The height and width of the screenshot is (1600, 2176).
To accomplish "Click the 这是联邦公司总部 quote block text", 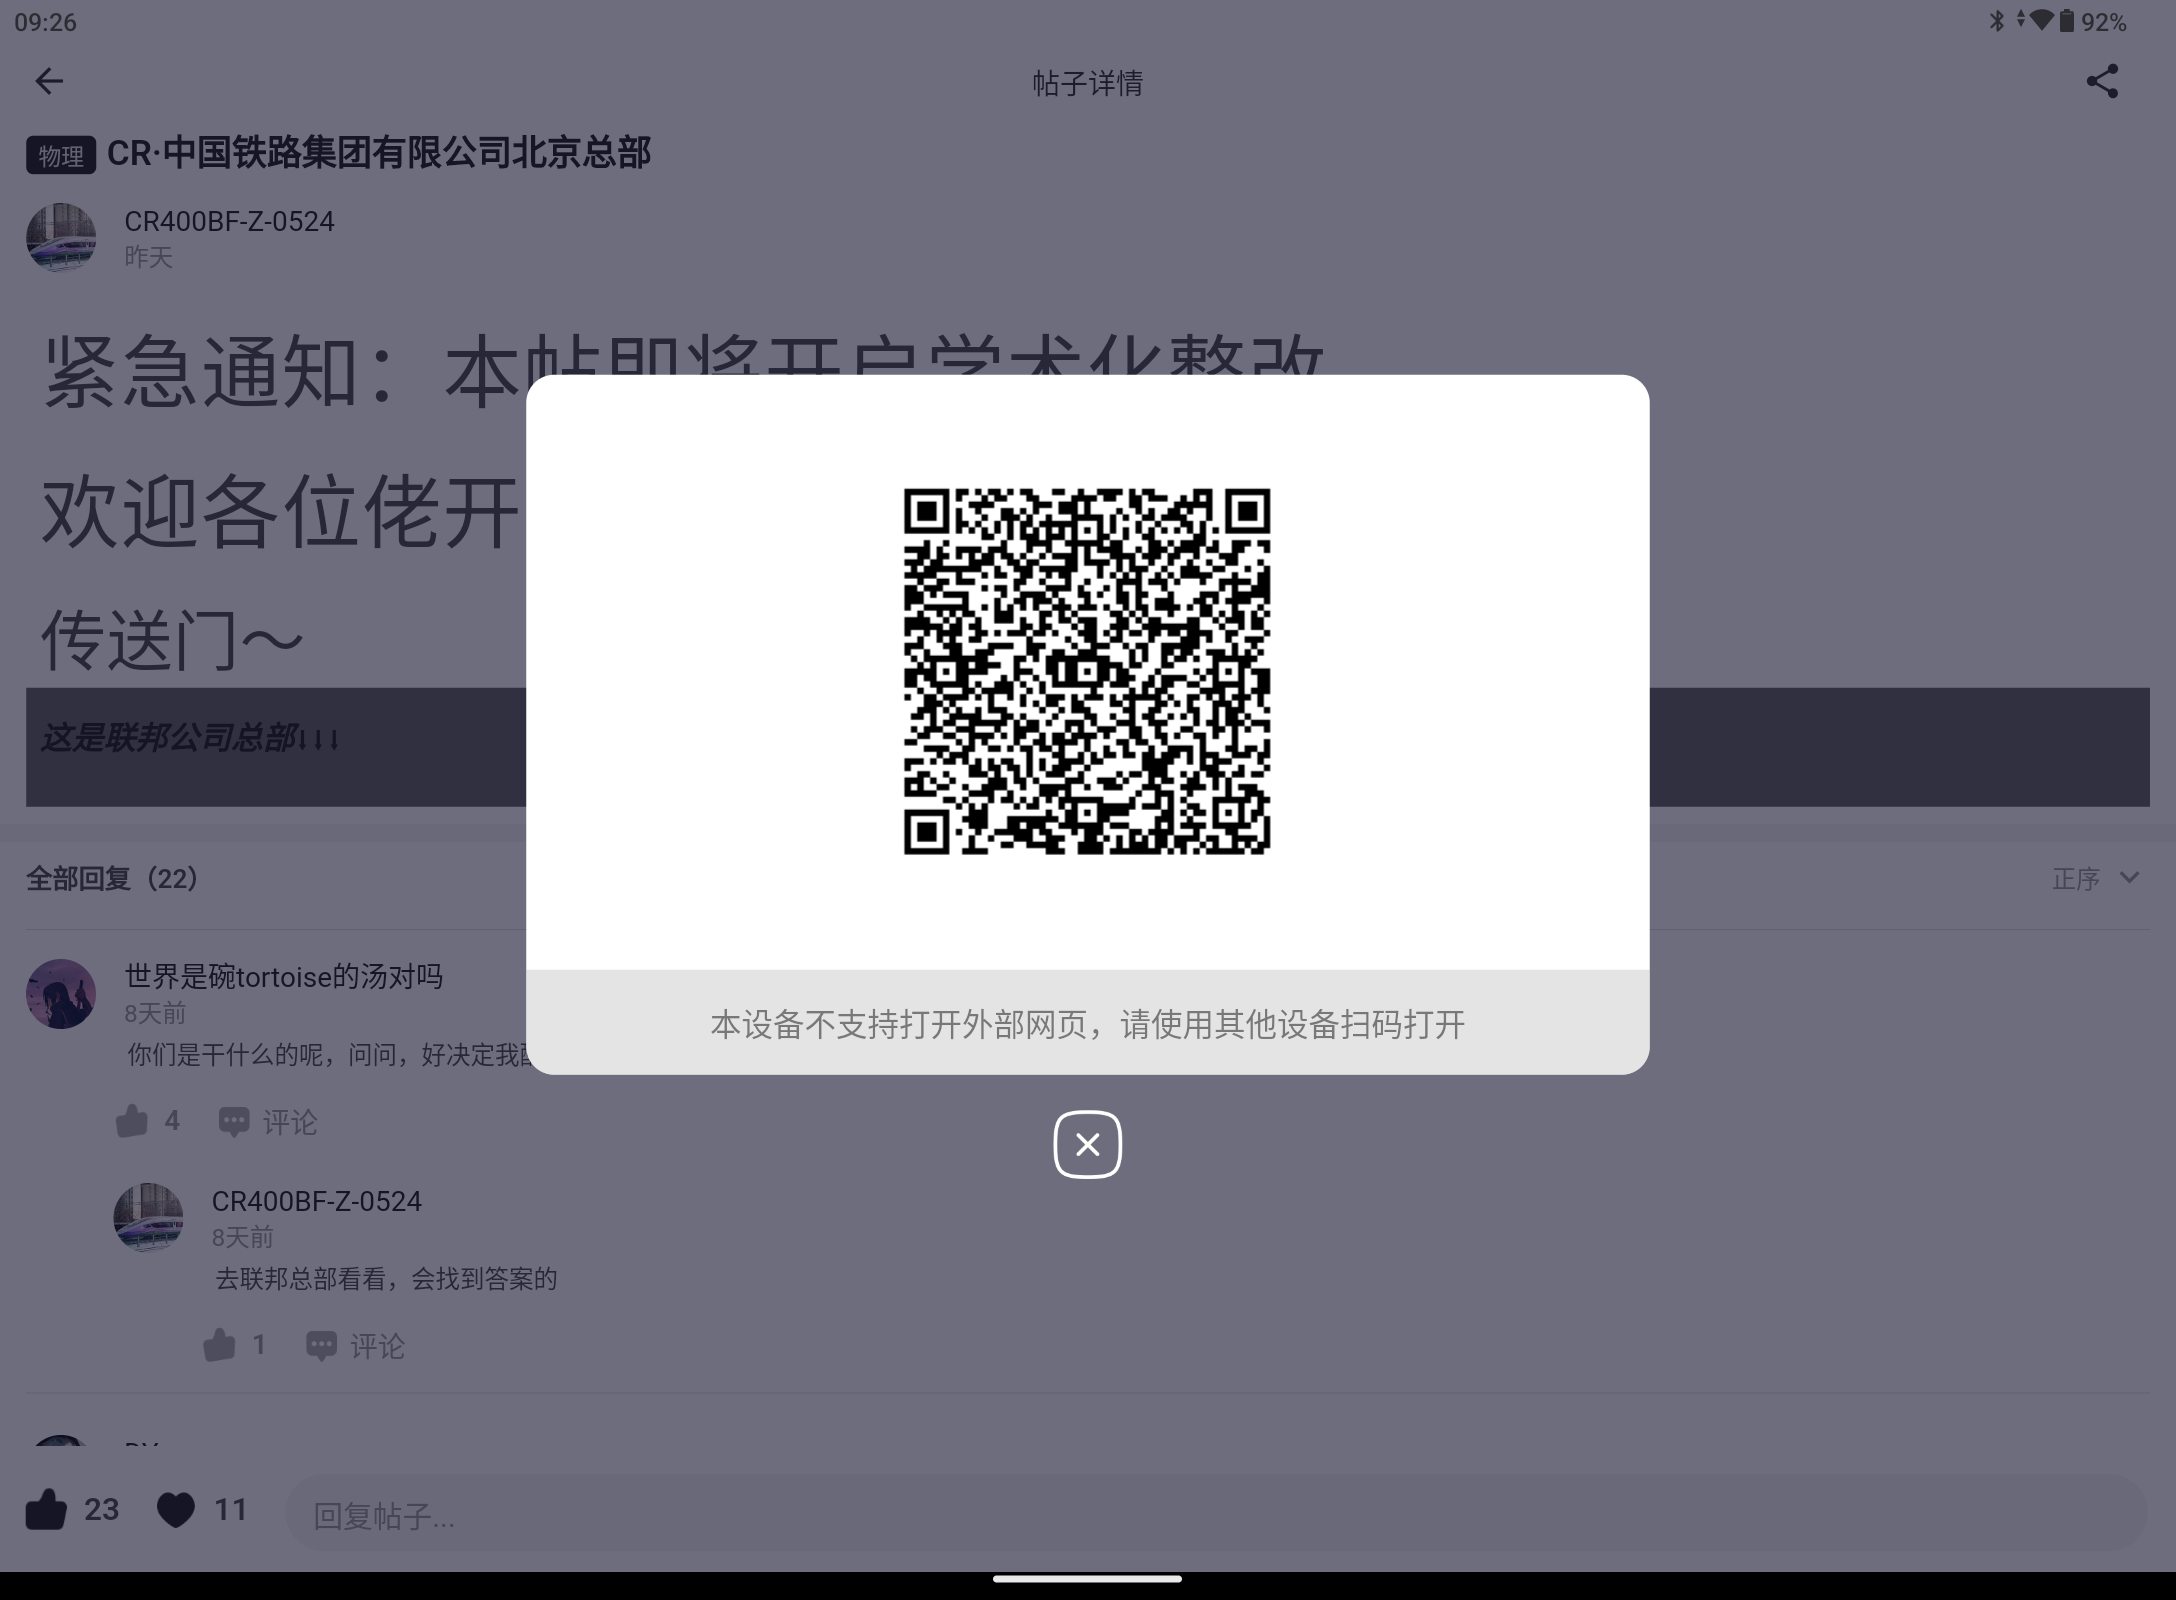I will tap(190, 739).
